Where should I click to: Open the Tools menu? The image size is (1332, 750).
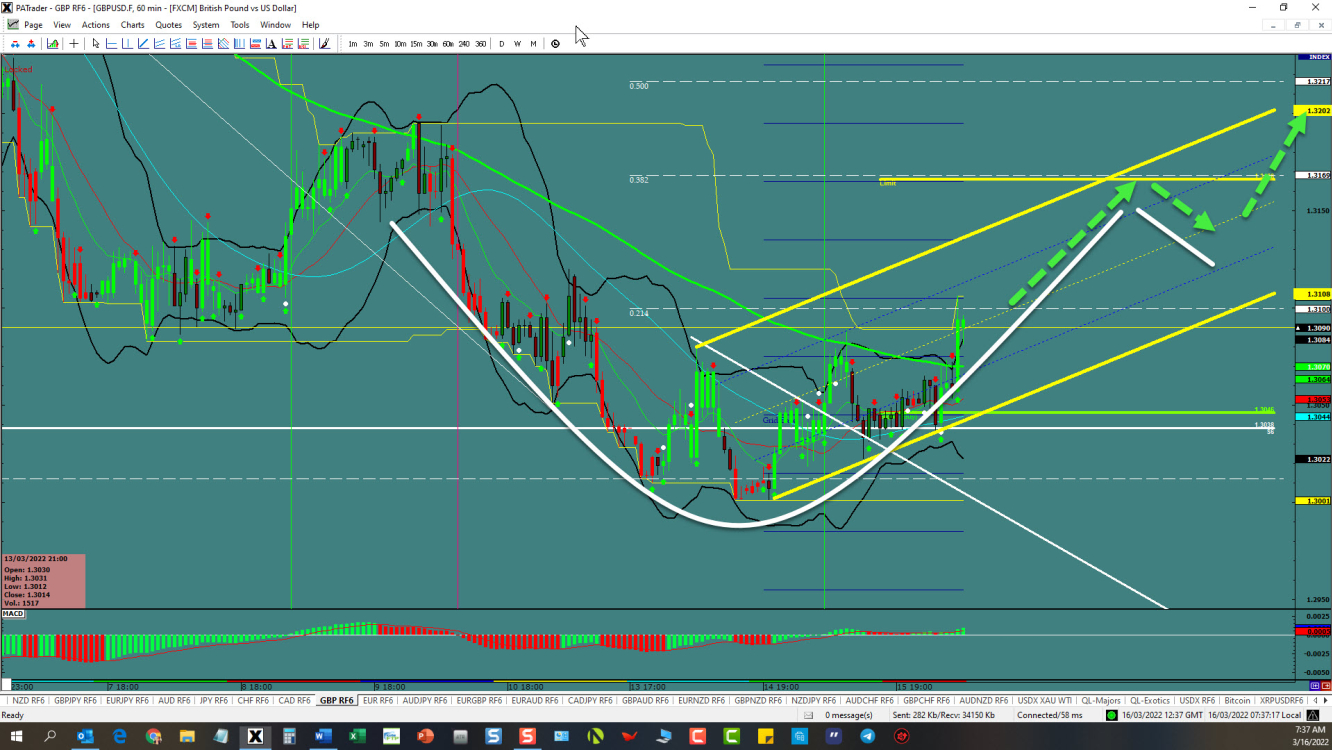coord(240,25)
